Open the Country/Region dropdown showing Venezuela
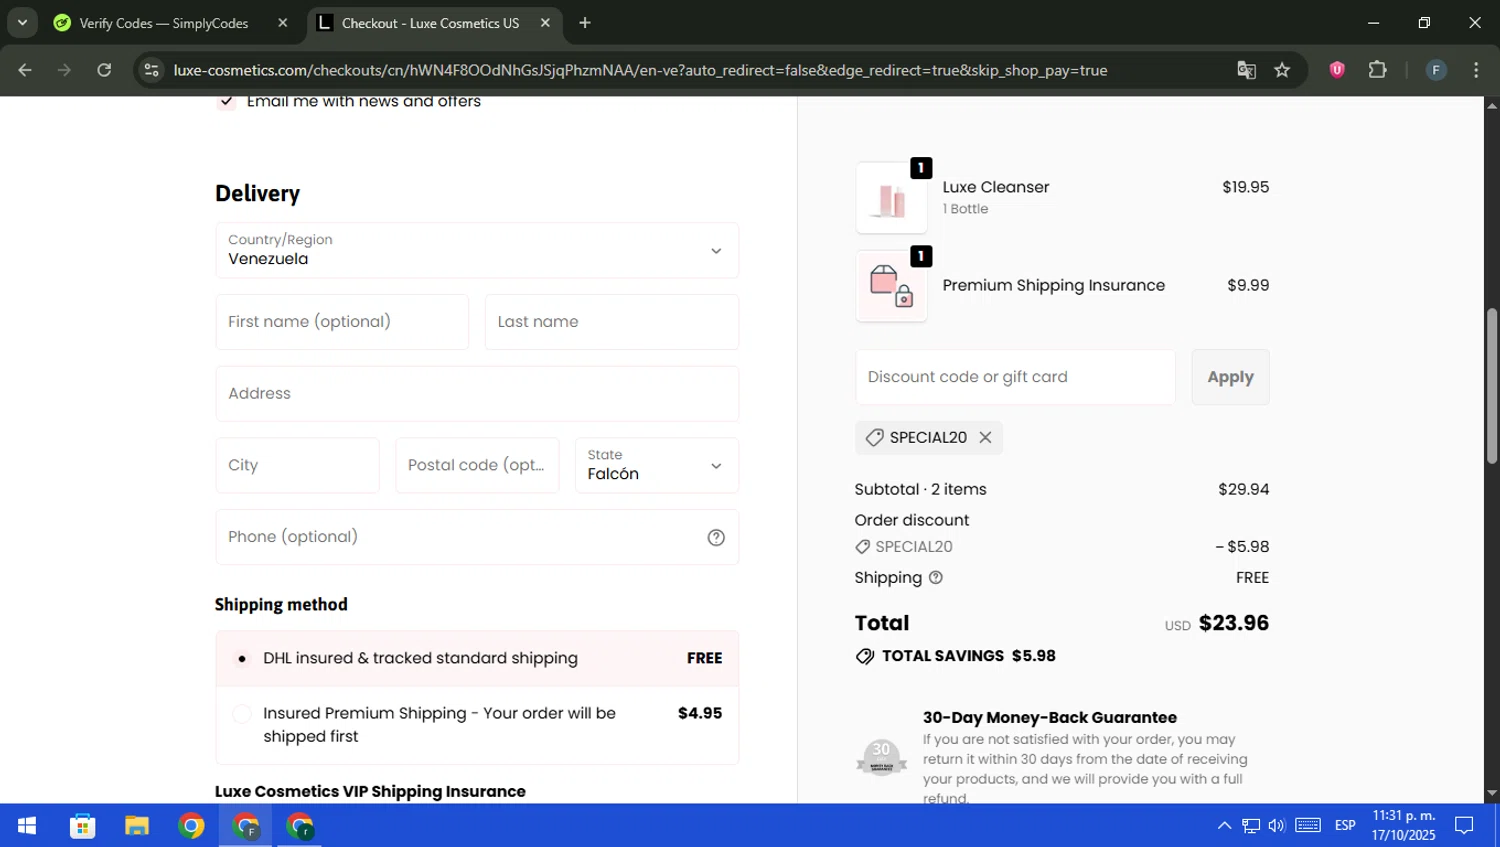 (477, 250)
